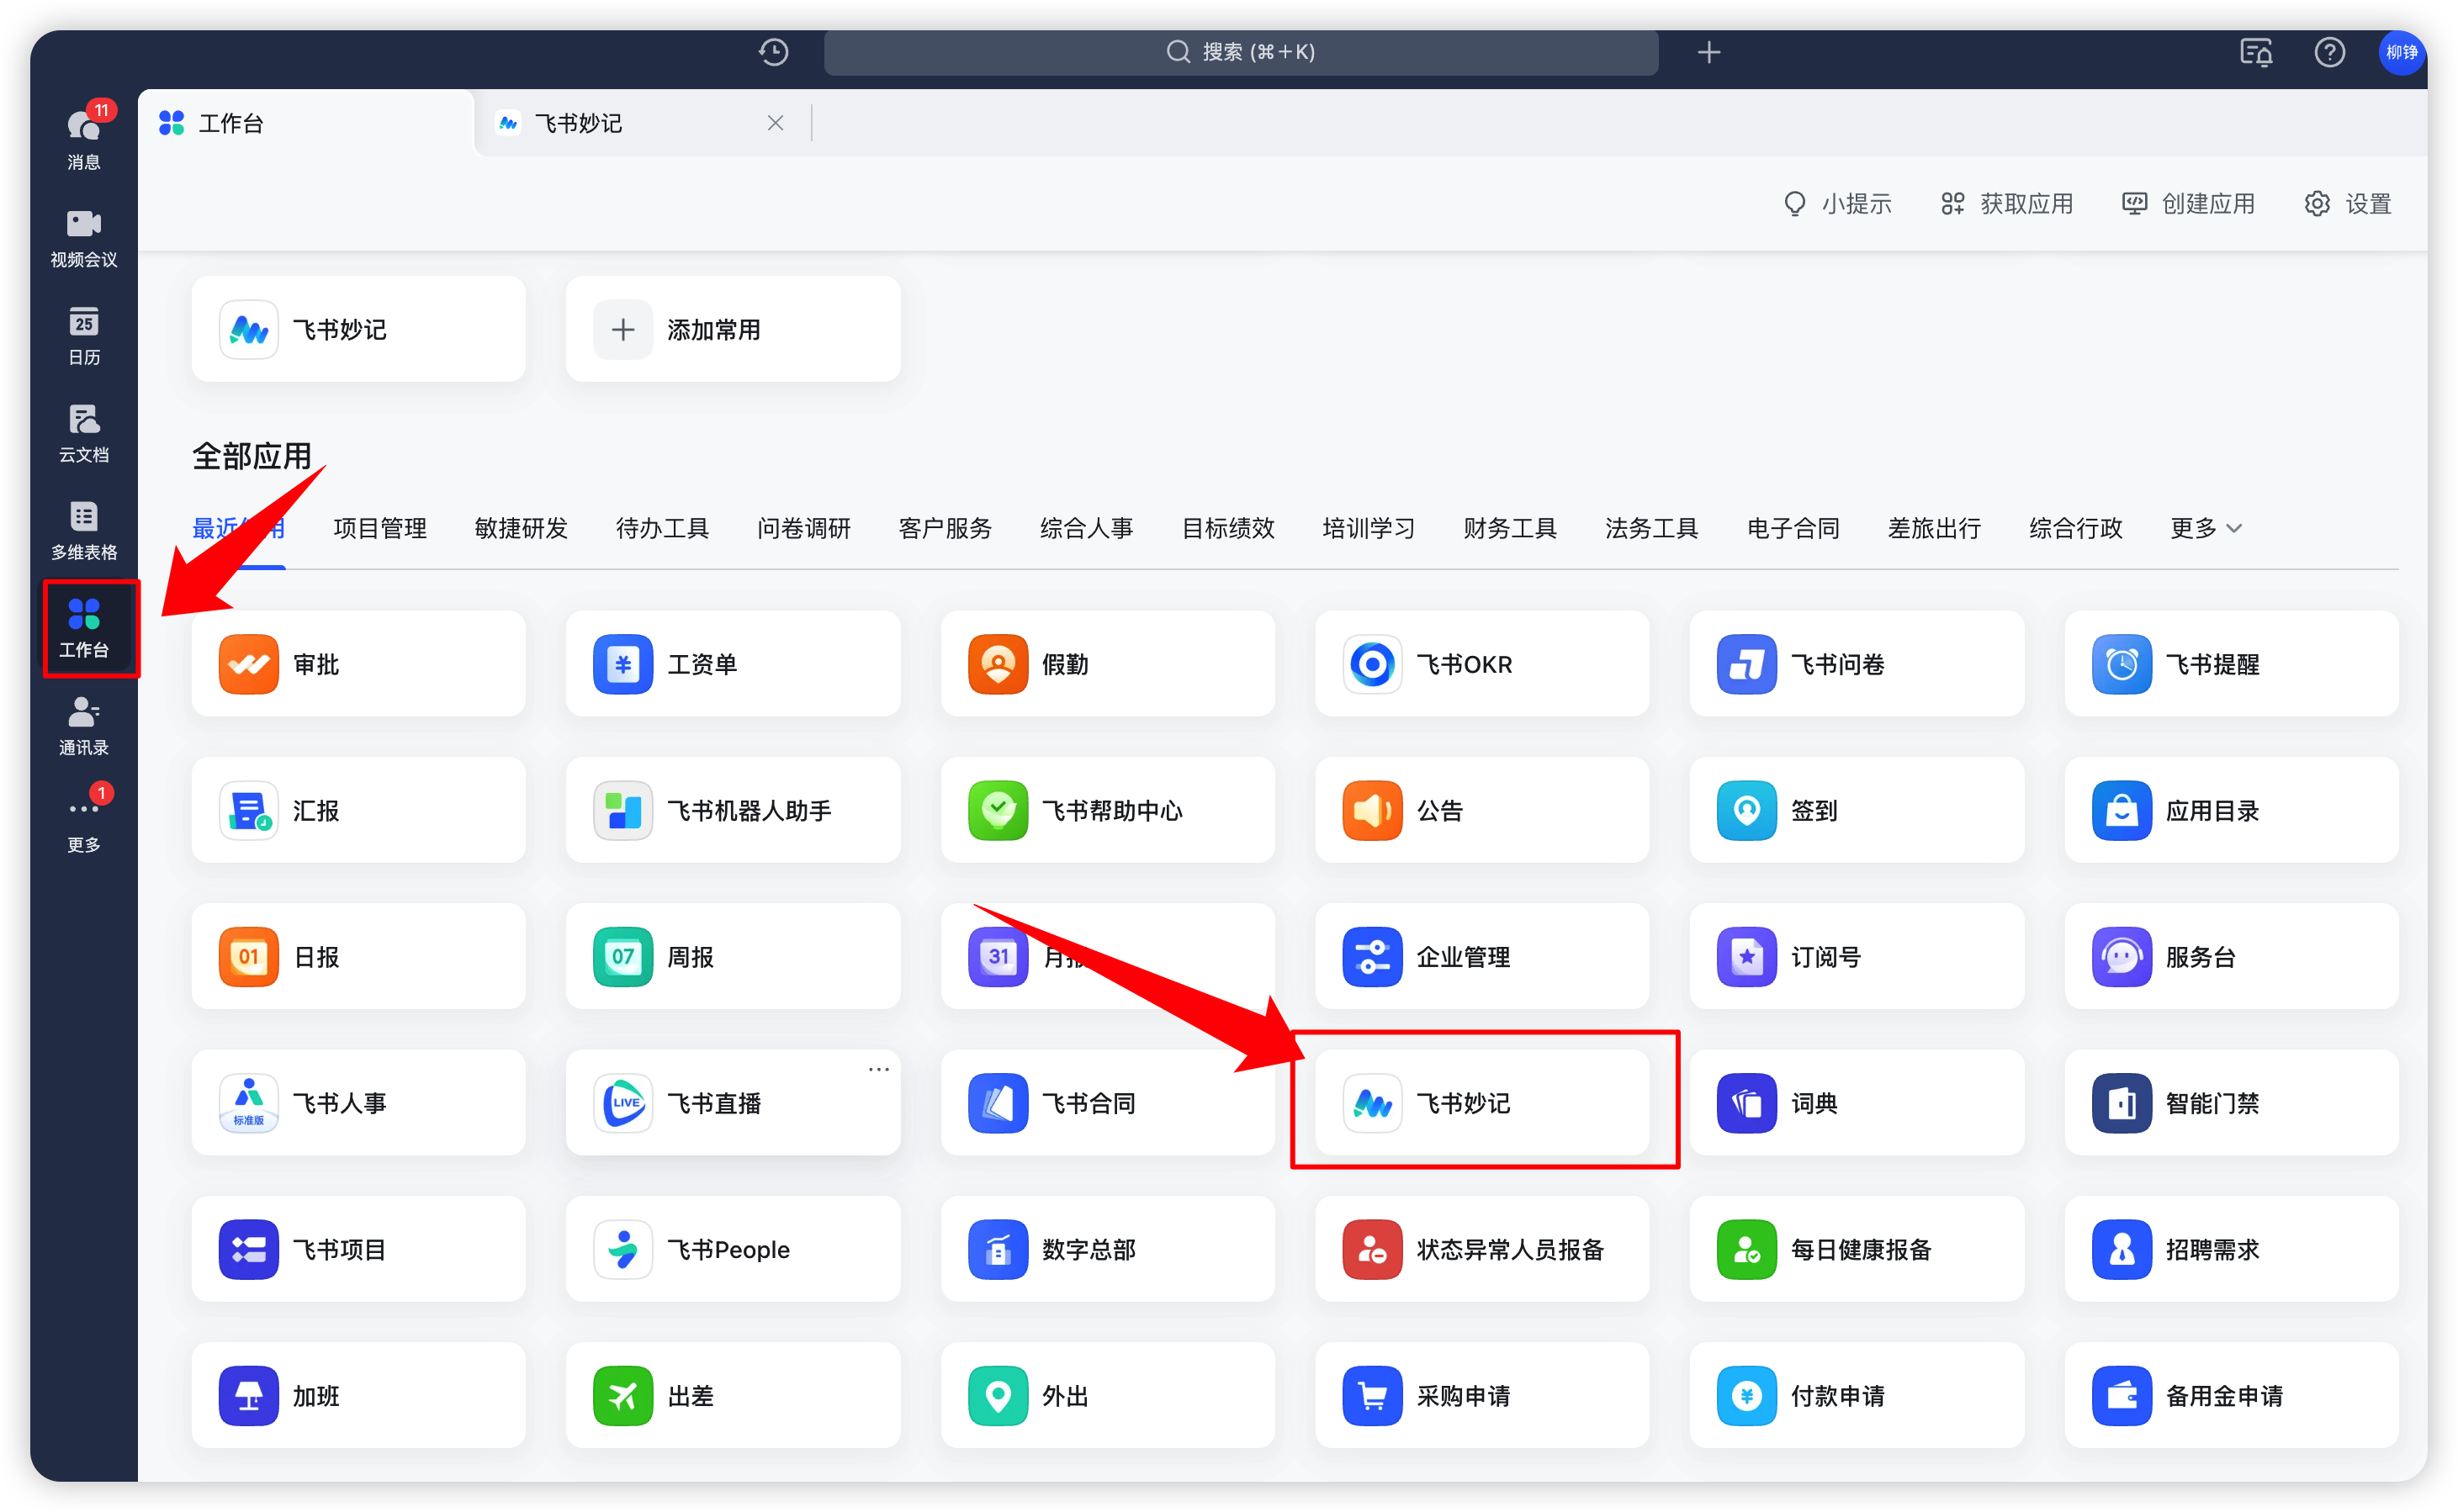Expand the 更多 category dropdown

point(2206,528)
